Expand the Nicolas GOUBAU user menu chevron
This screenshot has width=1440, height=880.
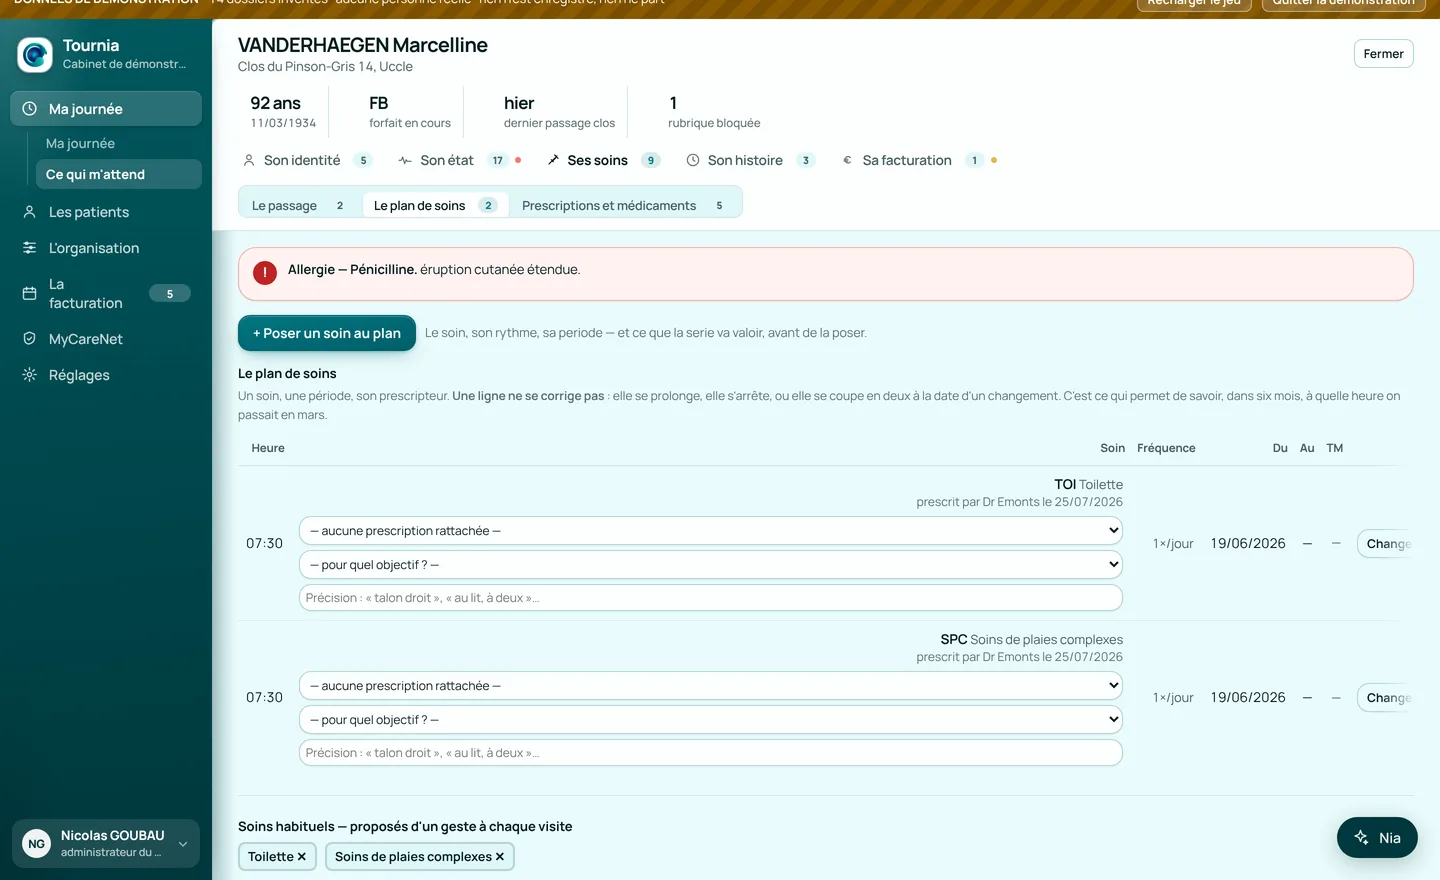coord(183,844)
